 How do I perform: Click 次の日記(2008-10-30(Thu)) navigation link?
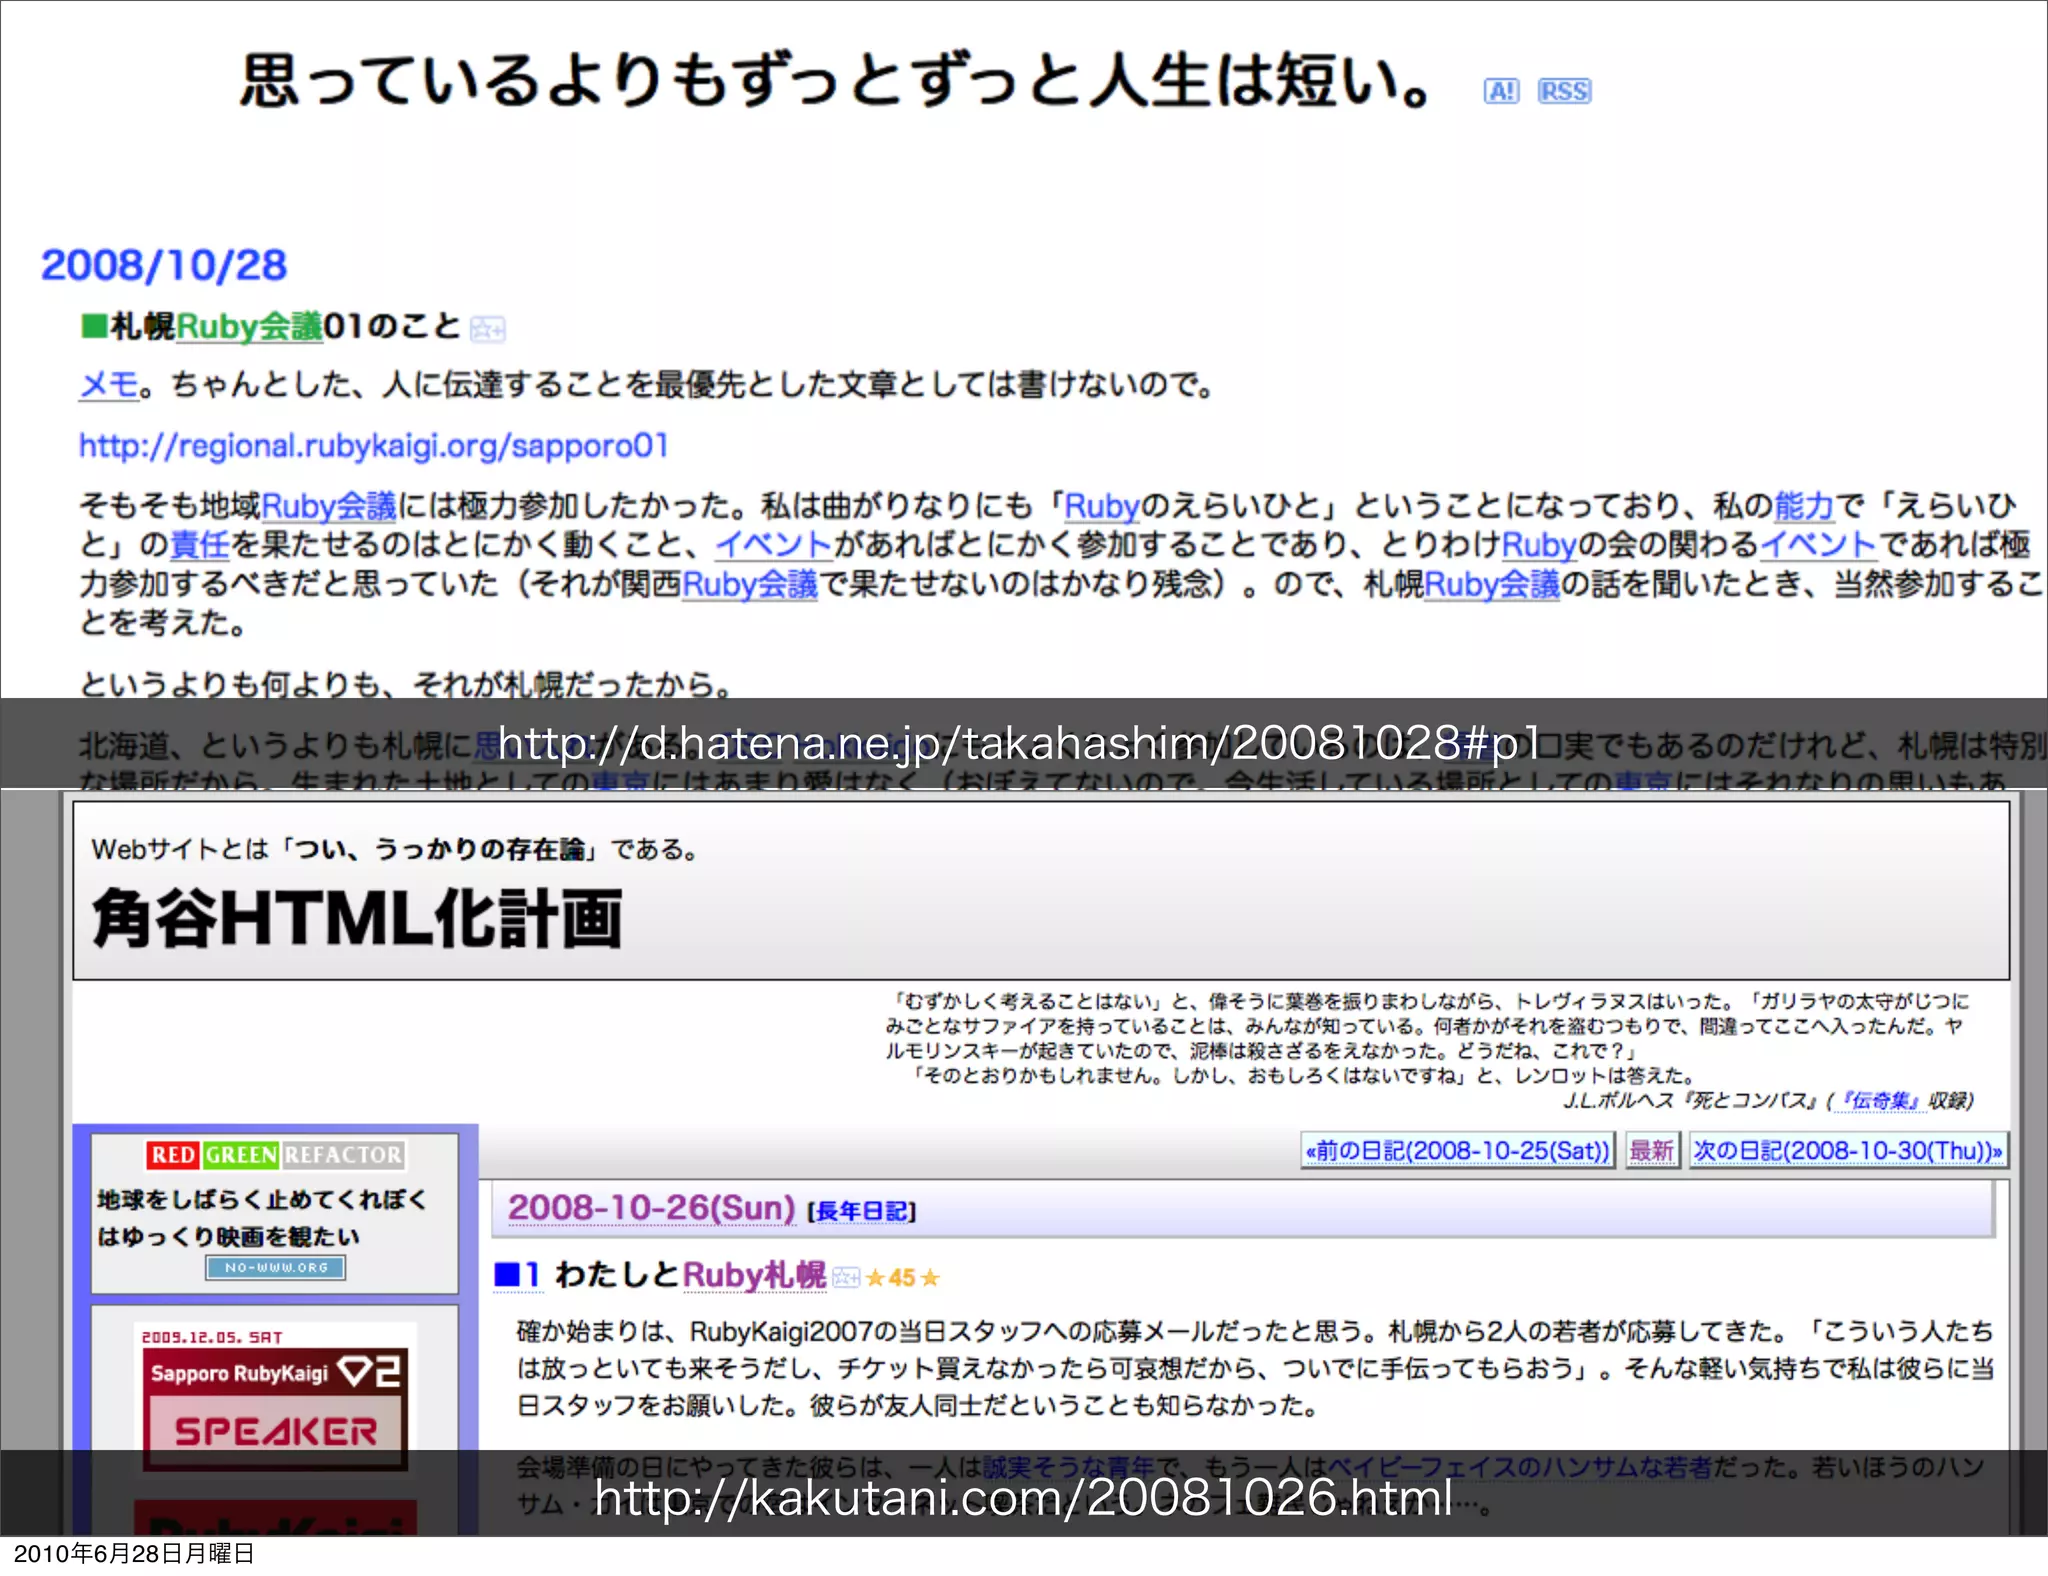(x=1847, y=1151)
